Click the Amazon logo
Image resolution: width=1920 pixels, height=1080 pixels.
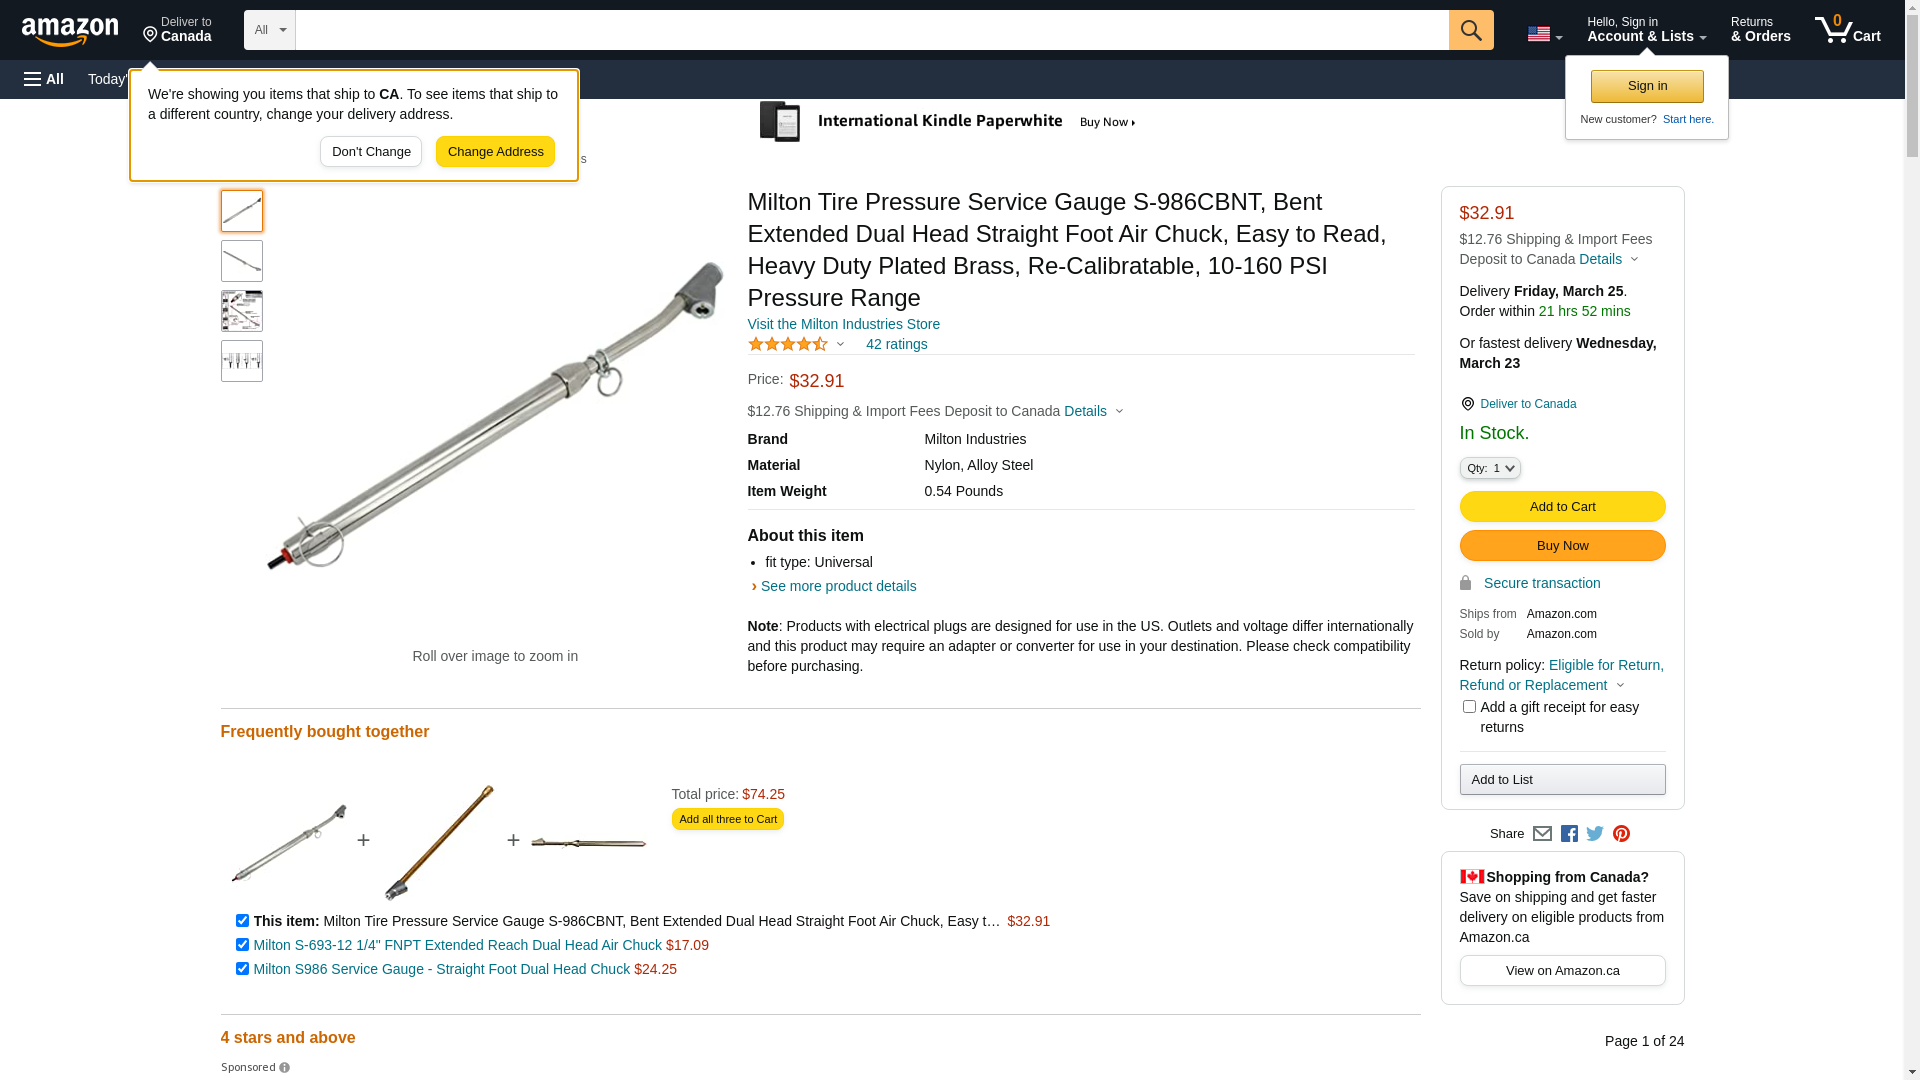pos(70,32)
